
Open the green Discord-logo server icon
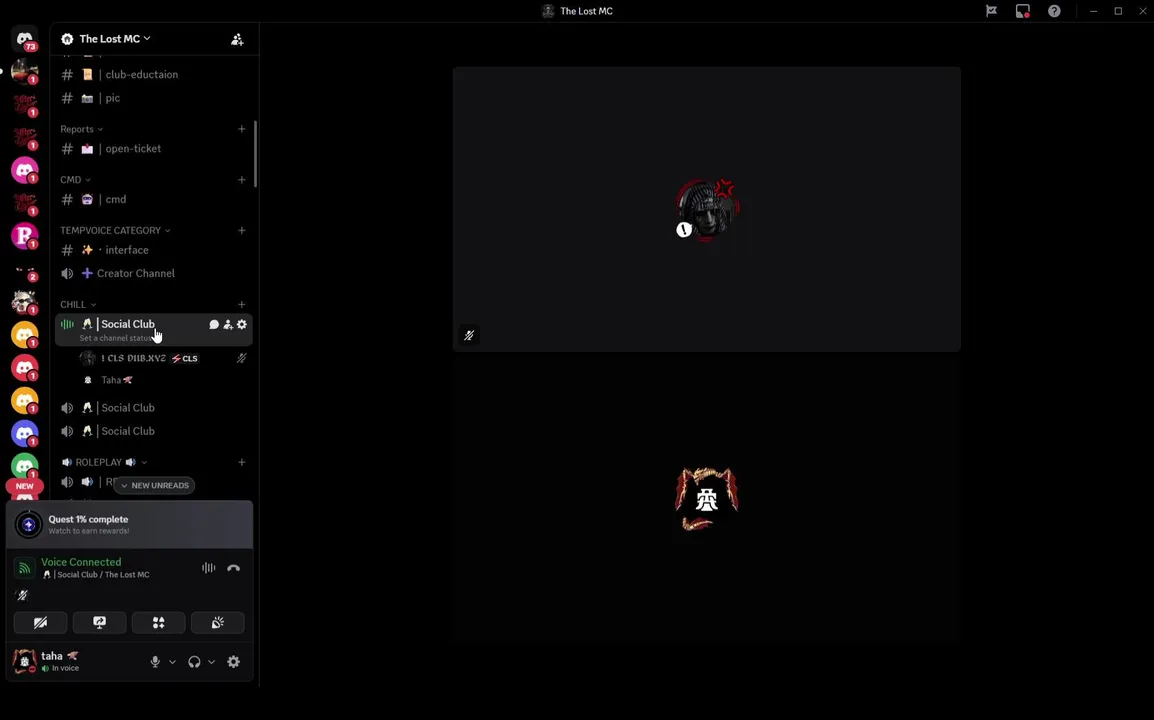(24, 466)
